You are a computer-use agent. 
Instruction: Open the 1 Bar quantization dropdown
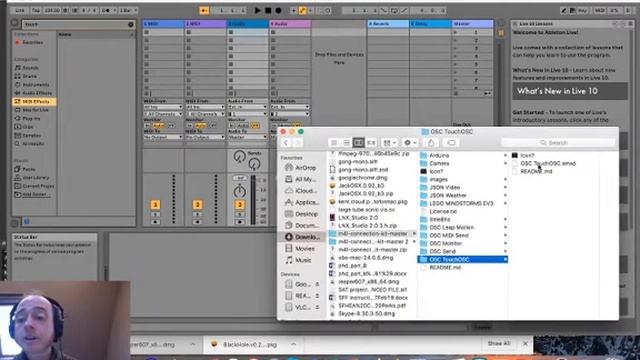click(128, 10)
